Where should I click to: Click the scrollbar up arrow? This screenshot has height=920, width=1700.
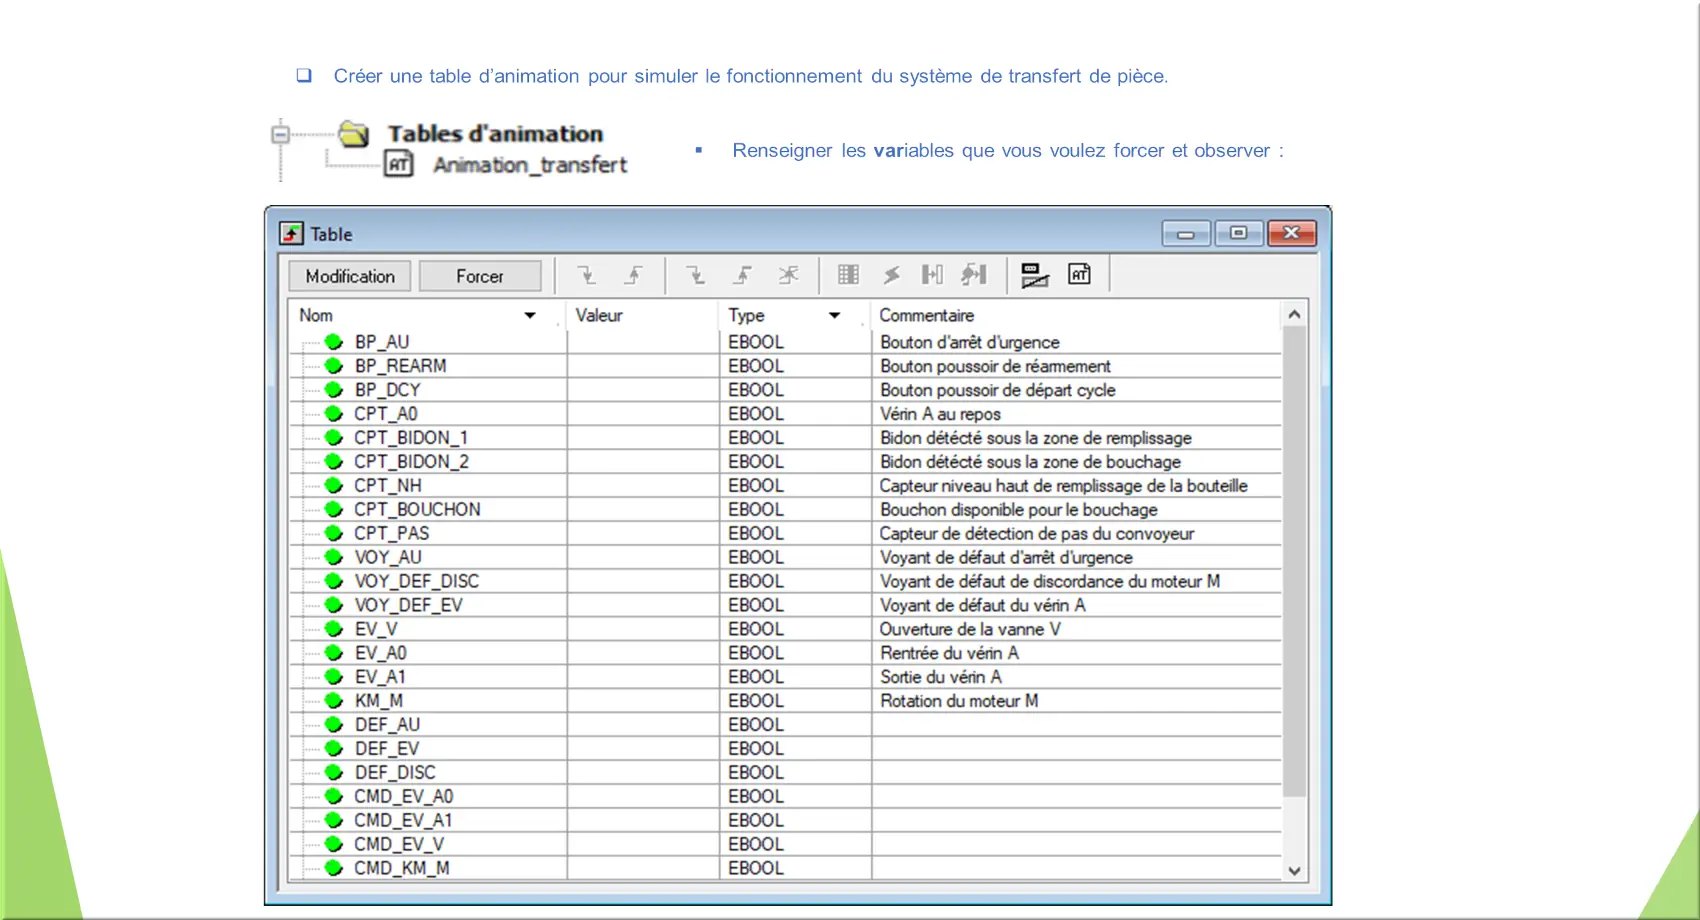(x=1294, y=314)
